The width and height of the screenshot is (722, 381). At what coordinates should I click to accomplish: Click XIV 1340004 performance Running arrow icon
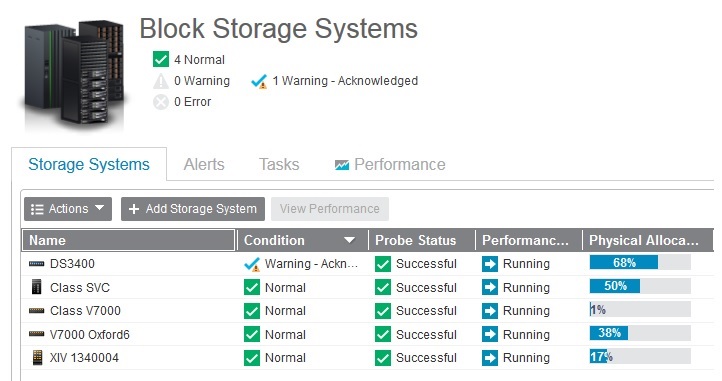point(490,358)
